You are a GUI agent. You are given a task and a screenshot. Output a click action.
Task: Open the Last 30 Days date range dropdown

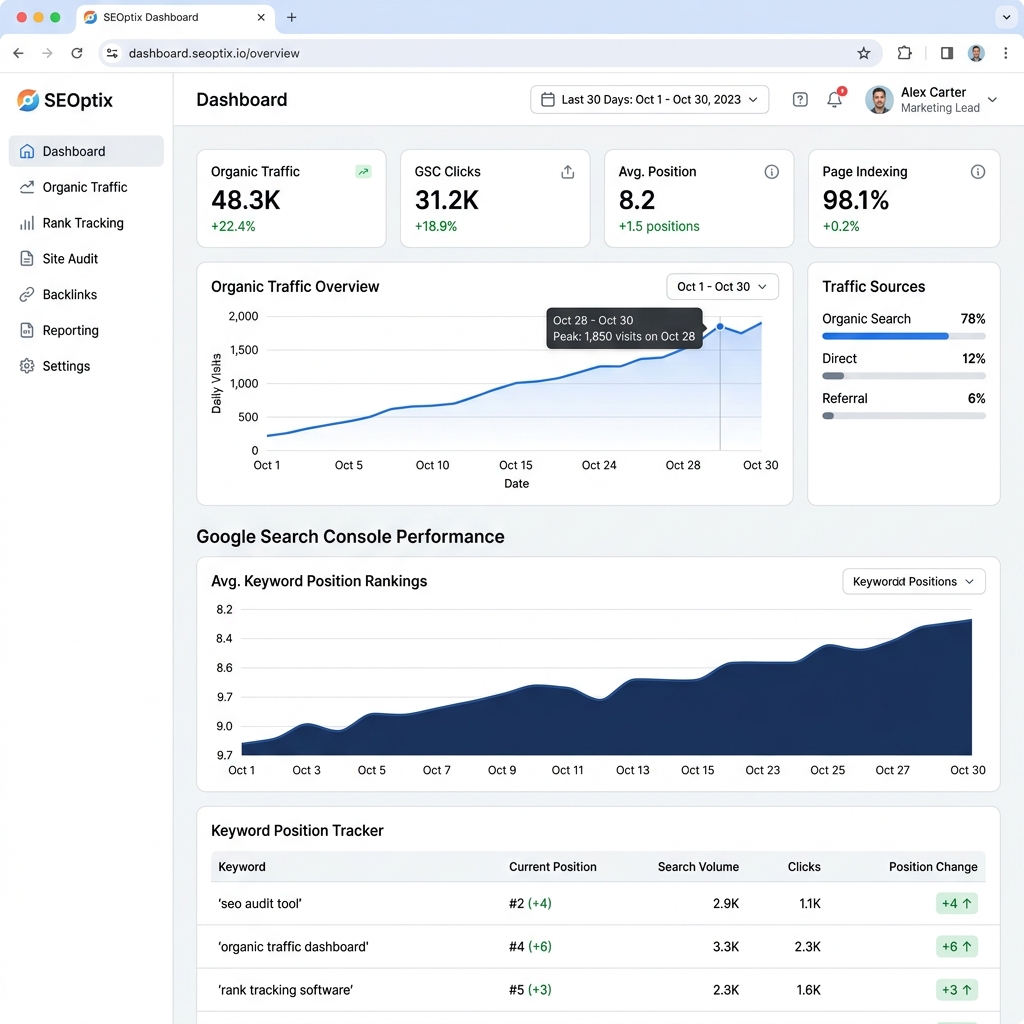pyautogui.click(x=649, y=99)
